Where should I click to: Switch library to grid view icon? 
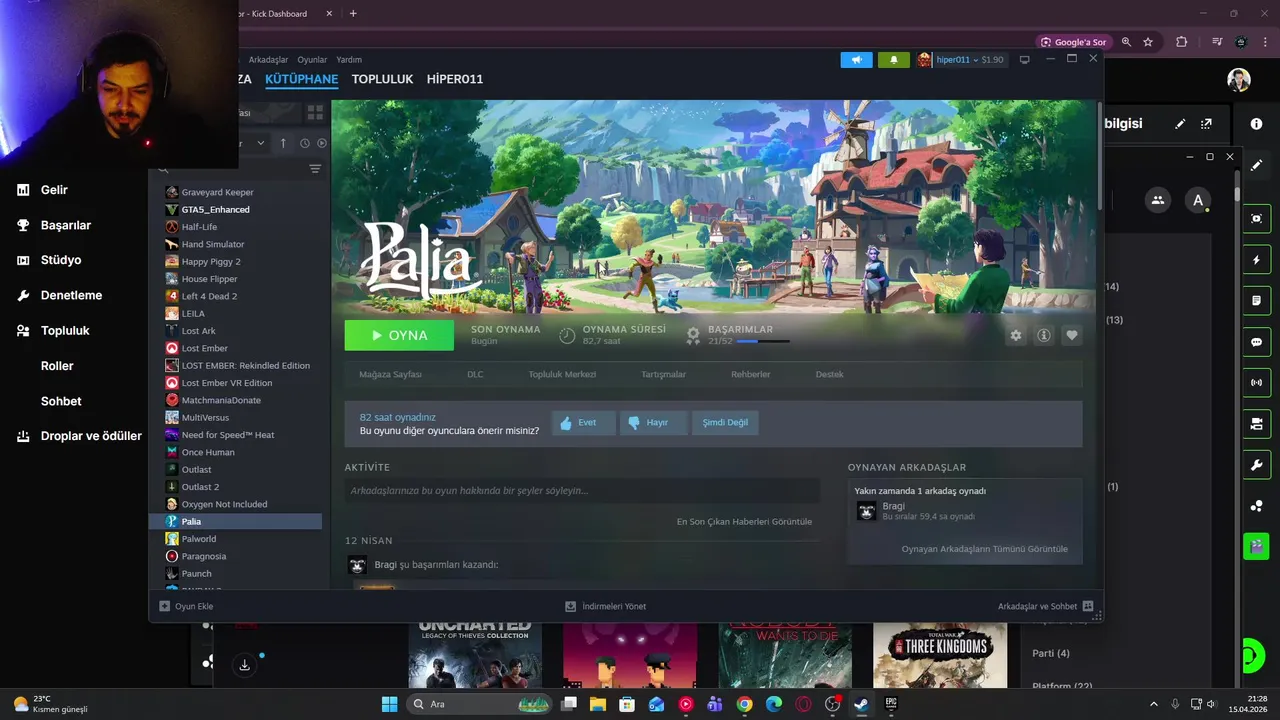pyautogui.click(x=315, y=113)
